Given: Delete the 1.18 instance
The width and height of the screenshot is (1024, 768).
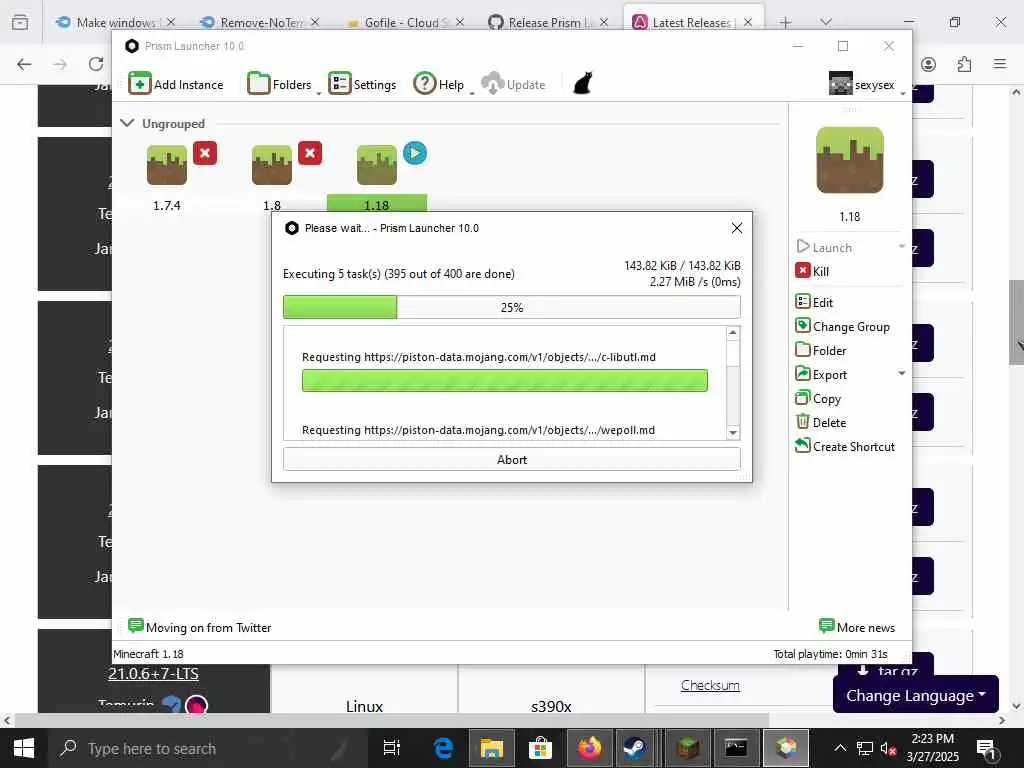Looking at the screenshot, I should [x=821, y=423].
